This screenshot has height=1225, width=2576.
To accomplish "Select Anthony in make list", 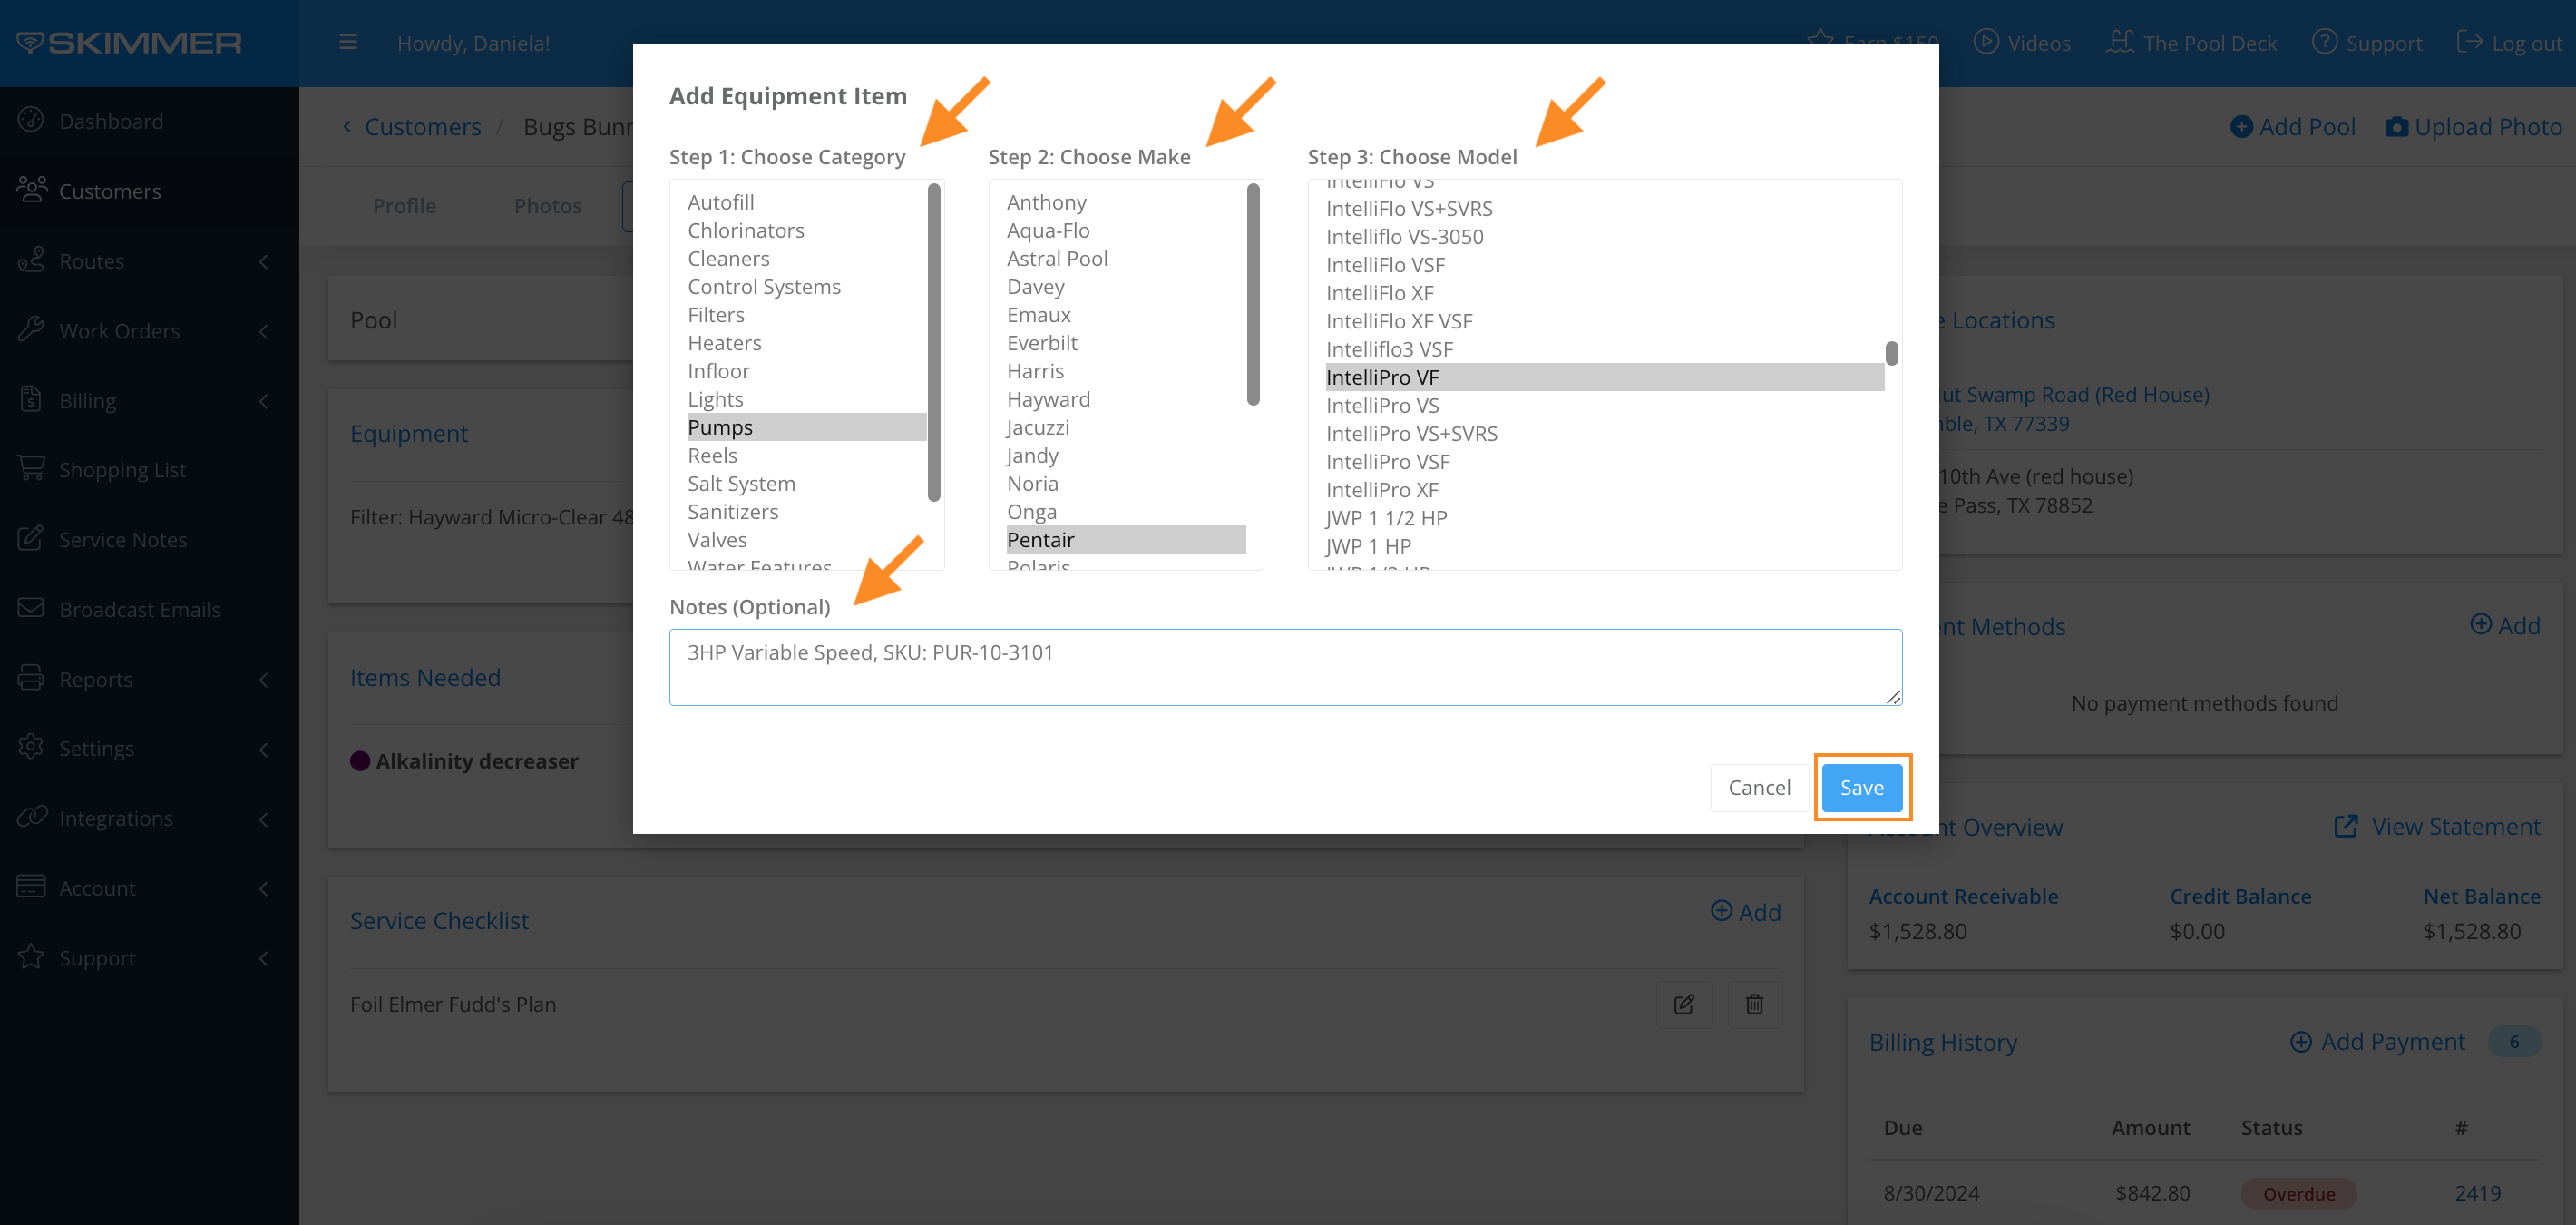I will click(x=1125, y=202).
